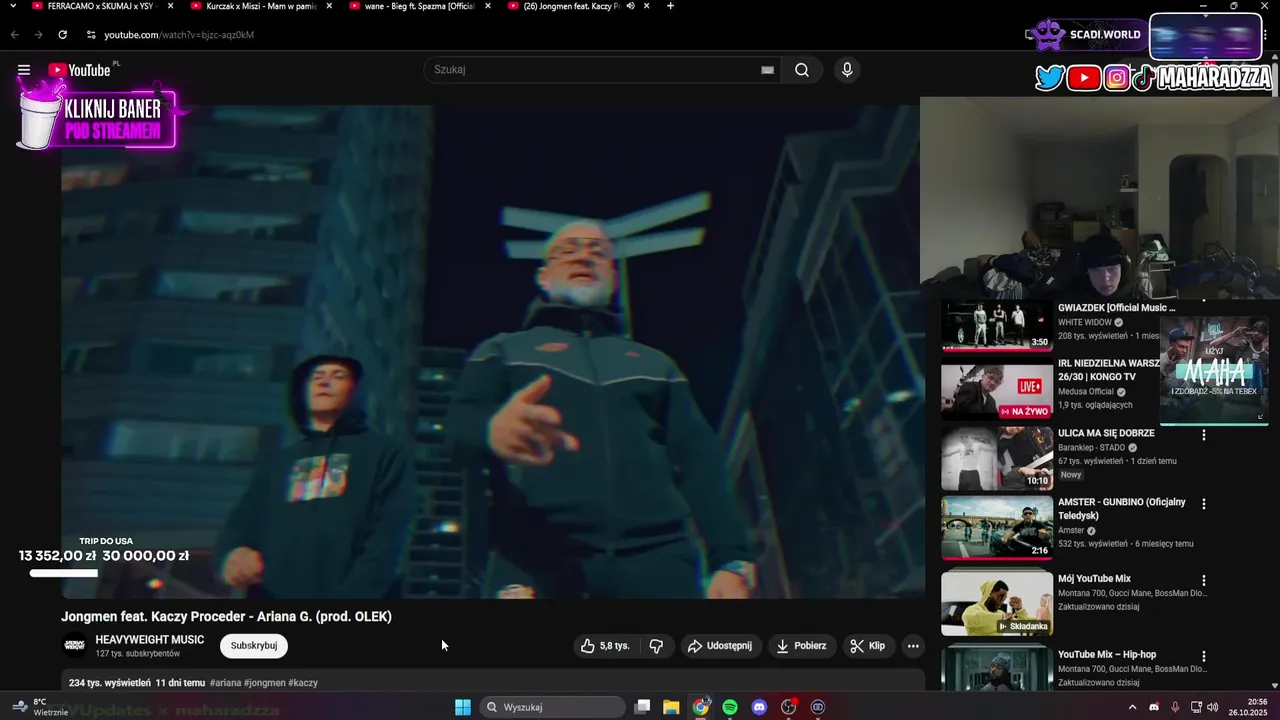This screenshot has height=720, width=1280.
Task: Open volume control from tray speaker icon
Action: coord(1213,707)
